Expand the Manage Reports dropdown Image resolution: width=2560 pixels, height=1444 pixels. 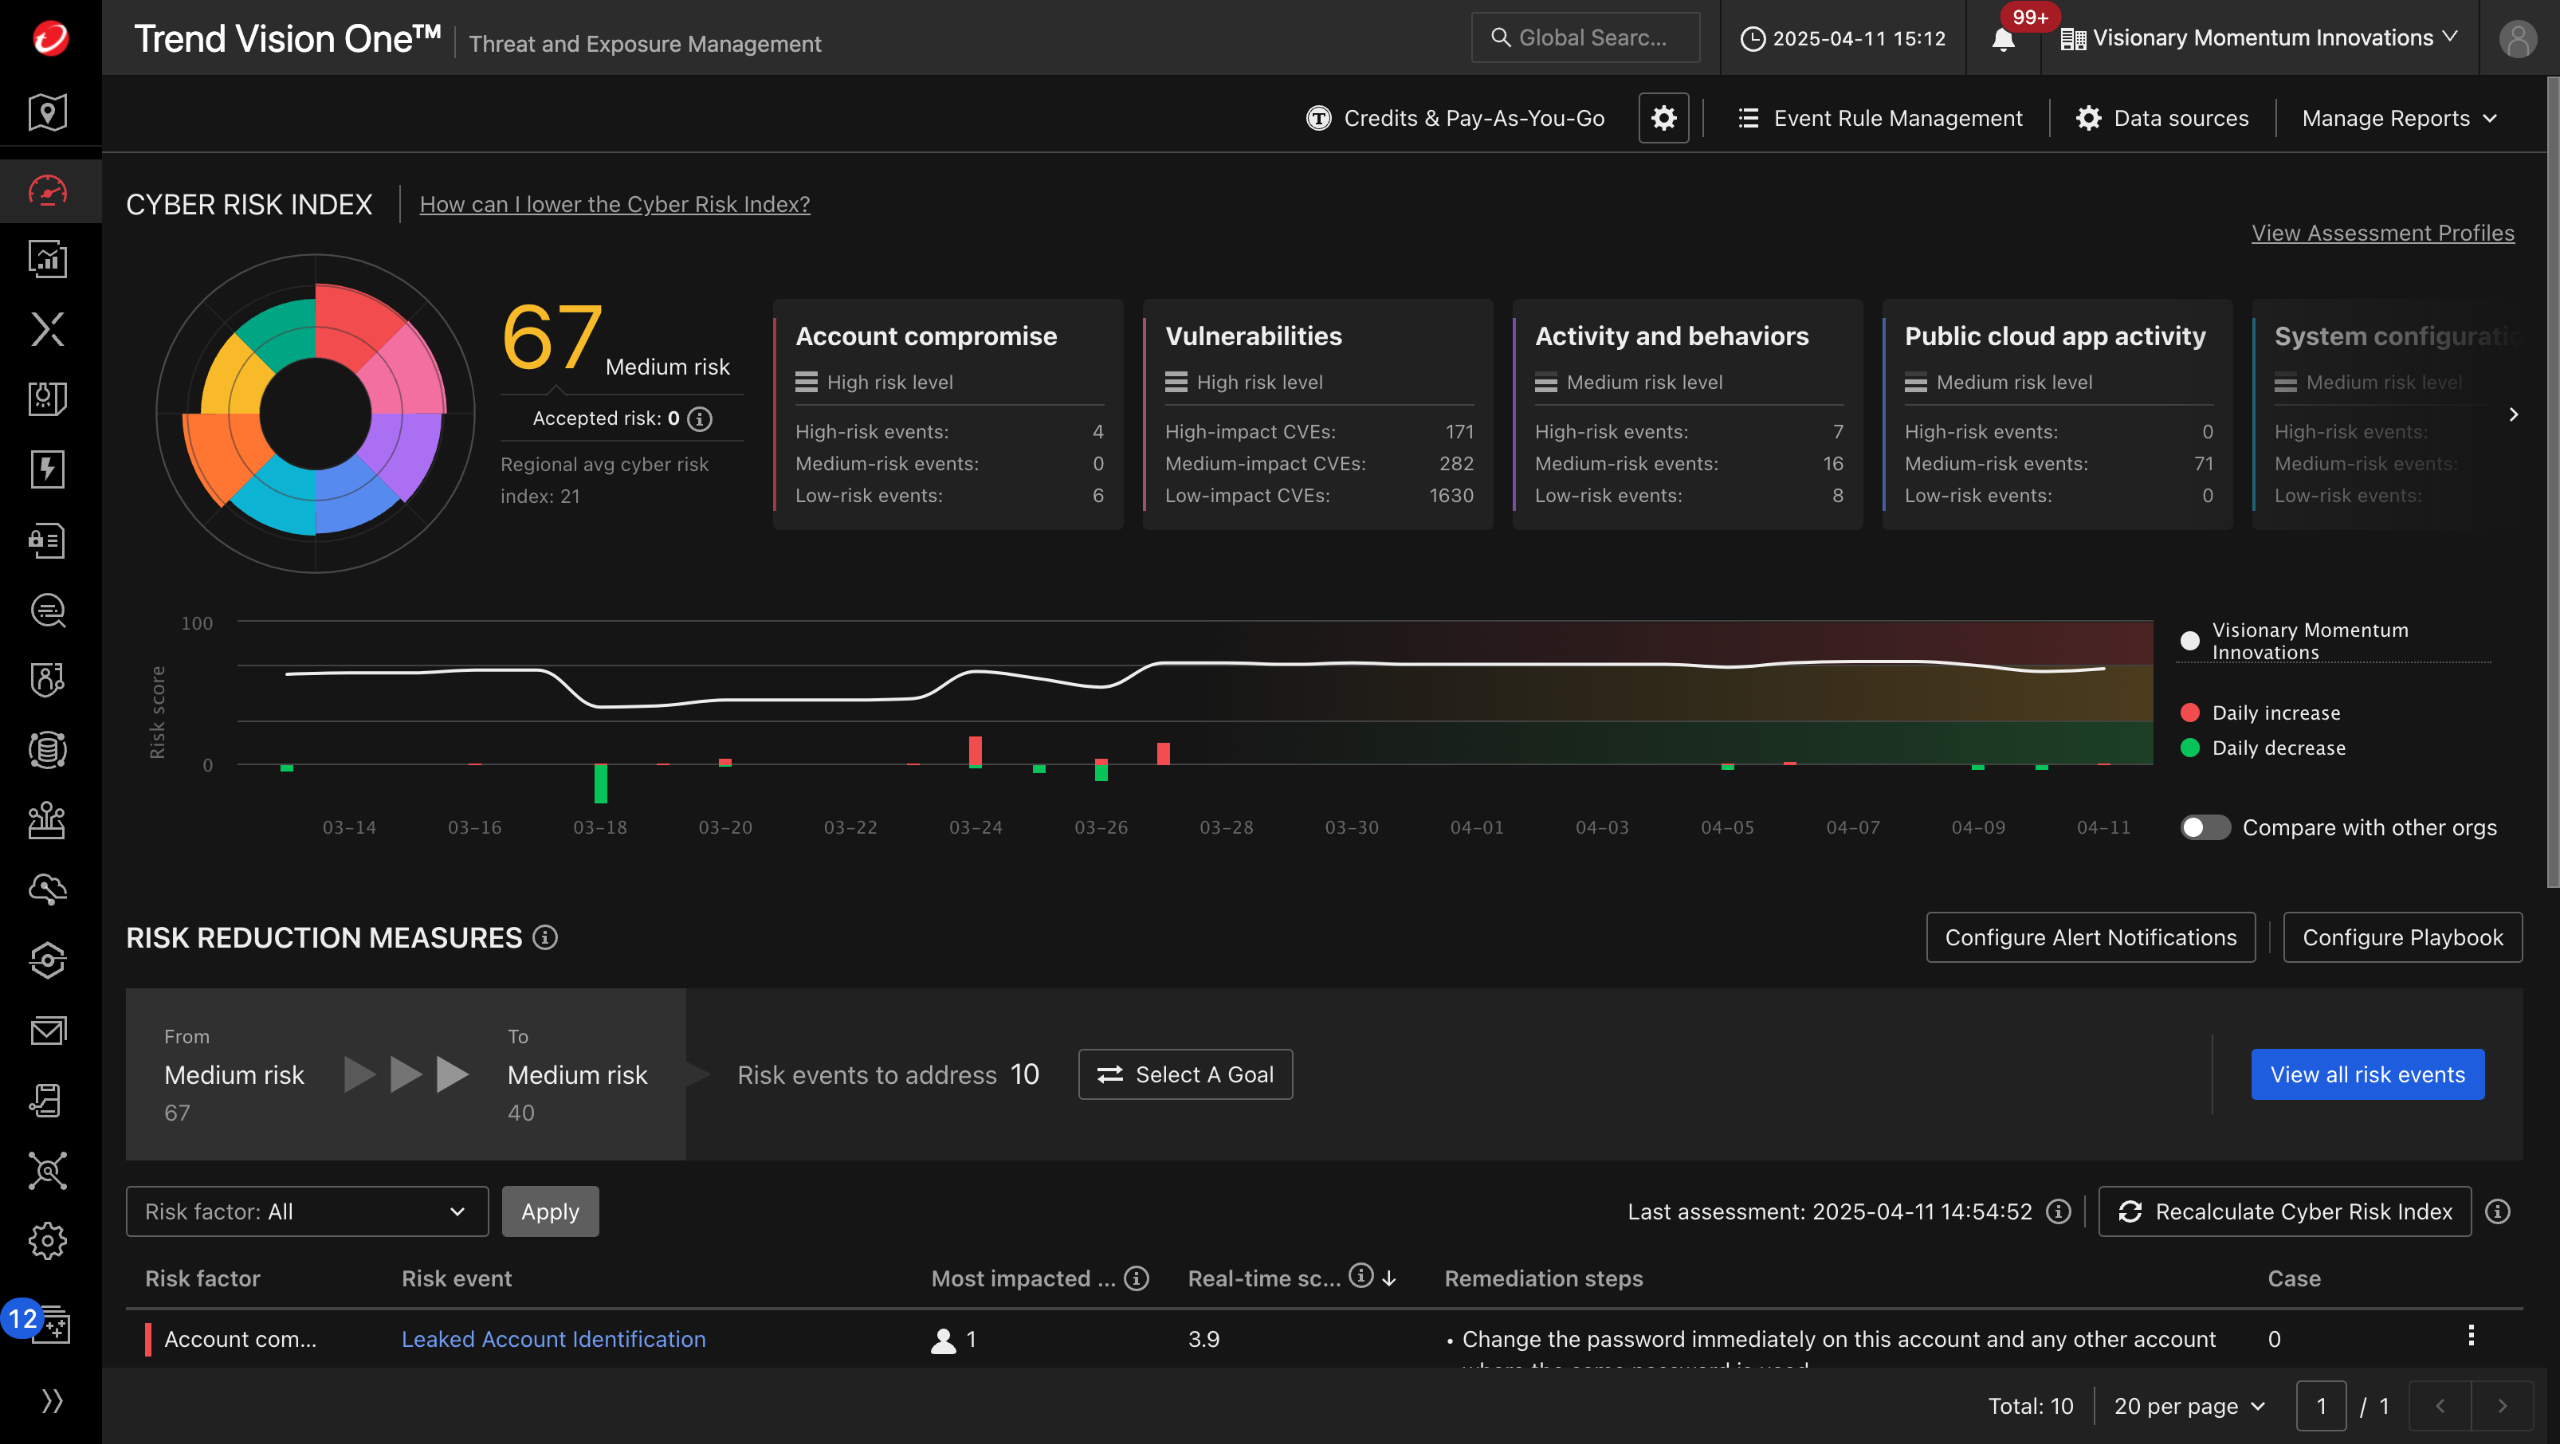[2398, 118]
